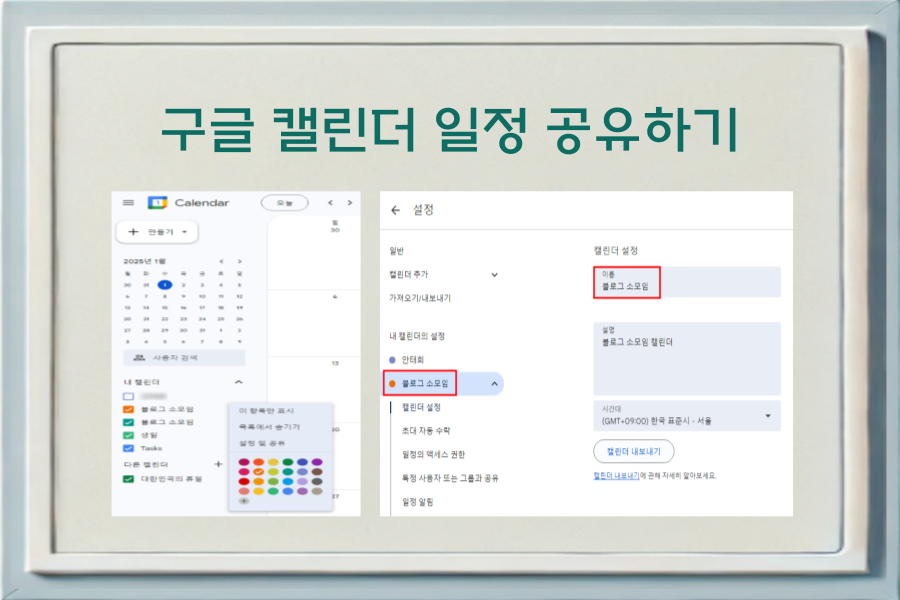Add another calendar with 다른 캘린더 plus
The width and height of the screenshot is (900, 600).
click(x=218, y=464)
